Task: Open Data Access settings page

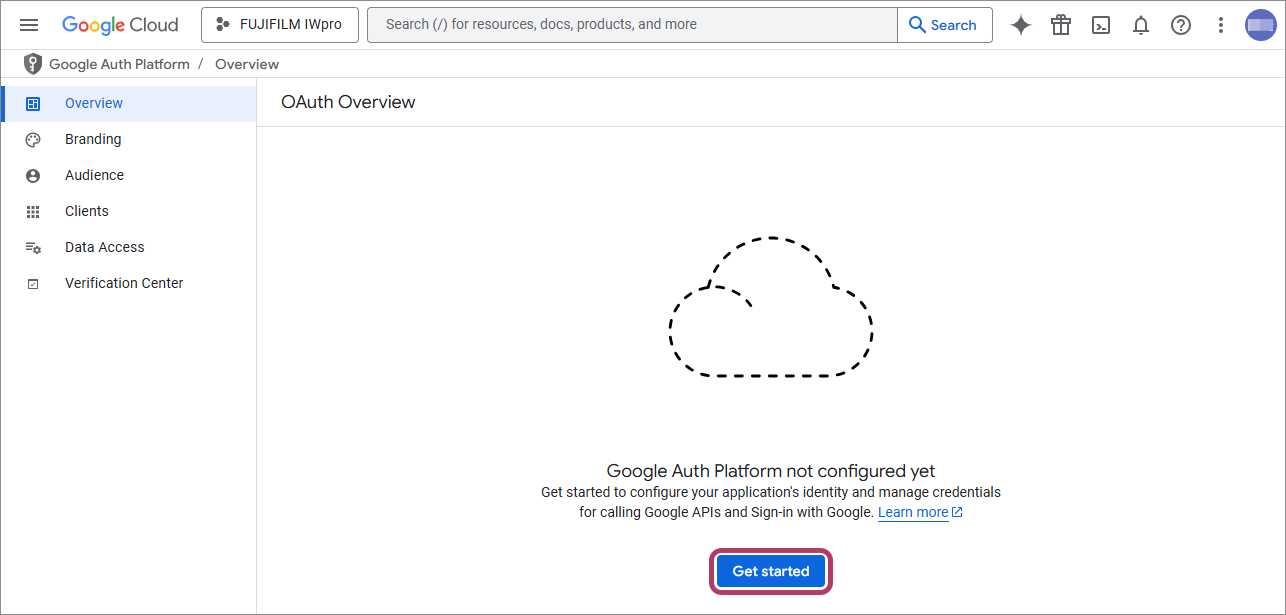Action: [x=104, y=247]
